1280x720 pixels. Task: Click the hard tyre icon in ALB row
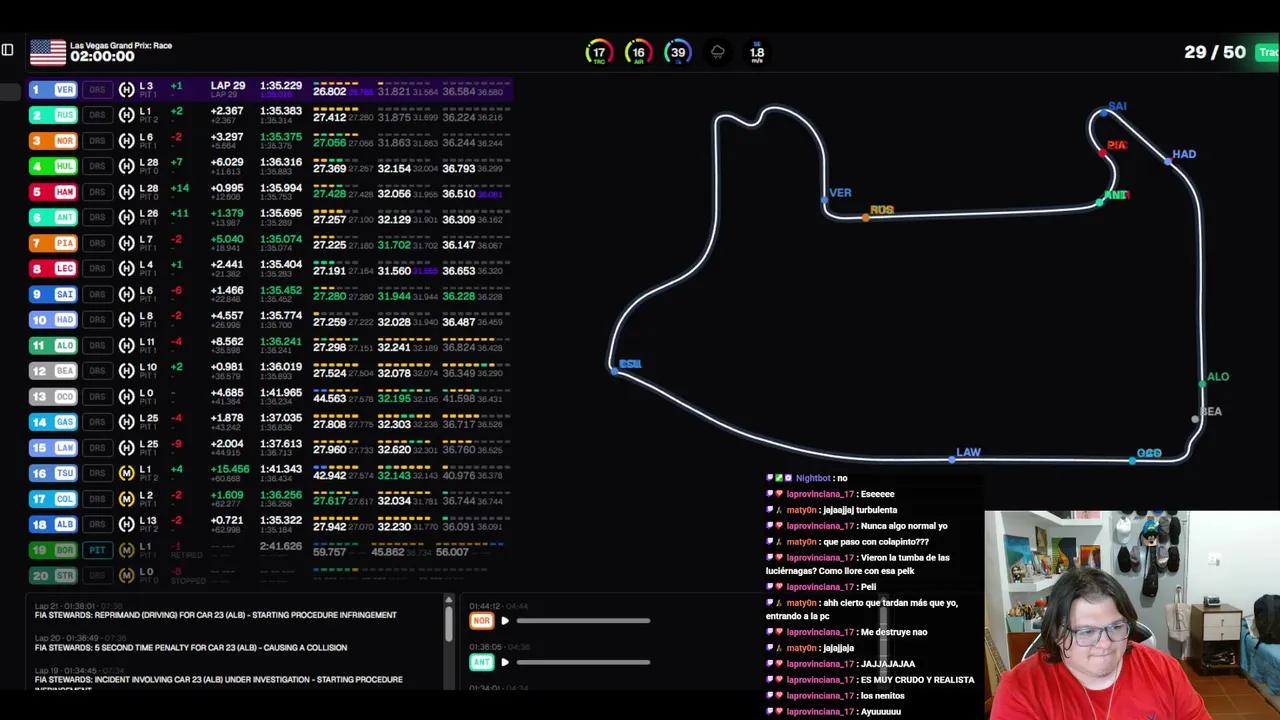coord(126,524)
